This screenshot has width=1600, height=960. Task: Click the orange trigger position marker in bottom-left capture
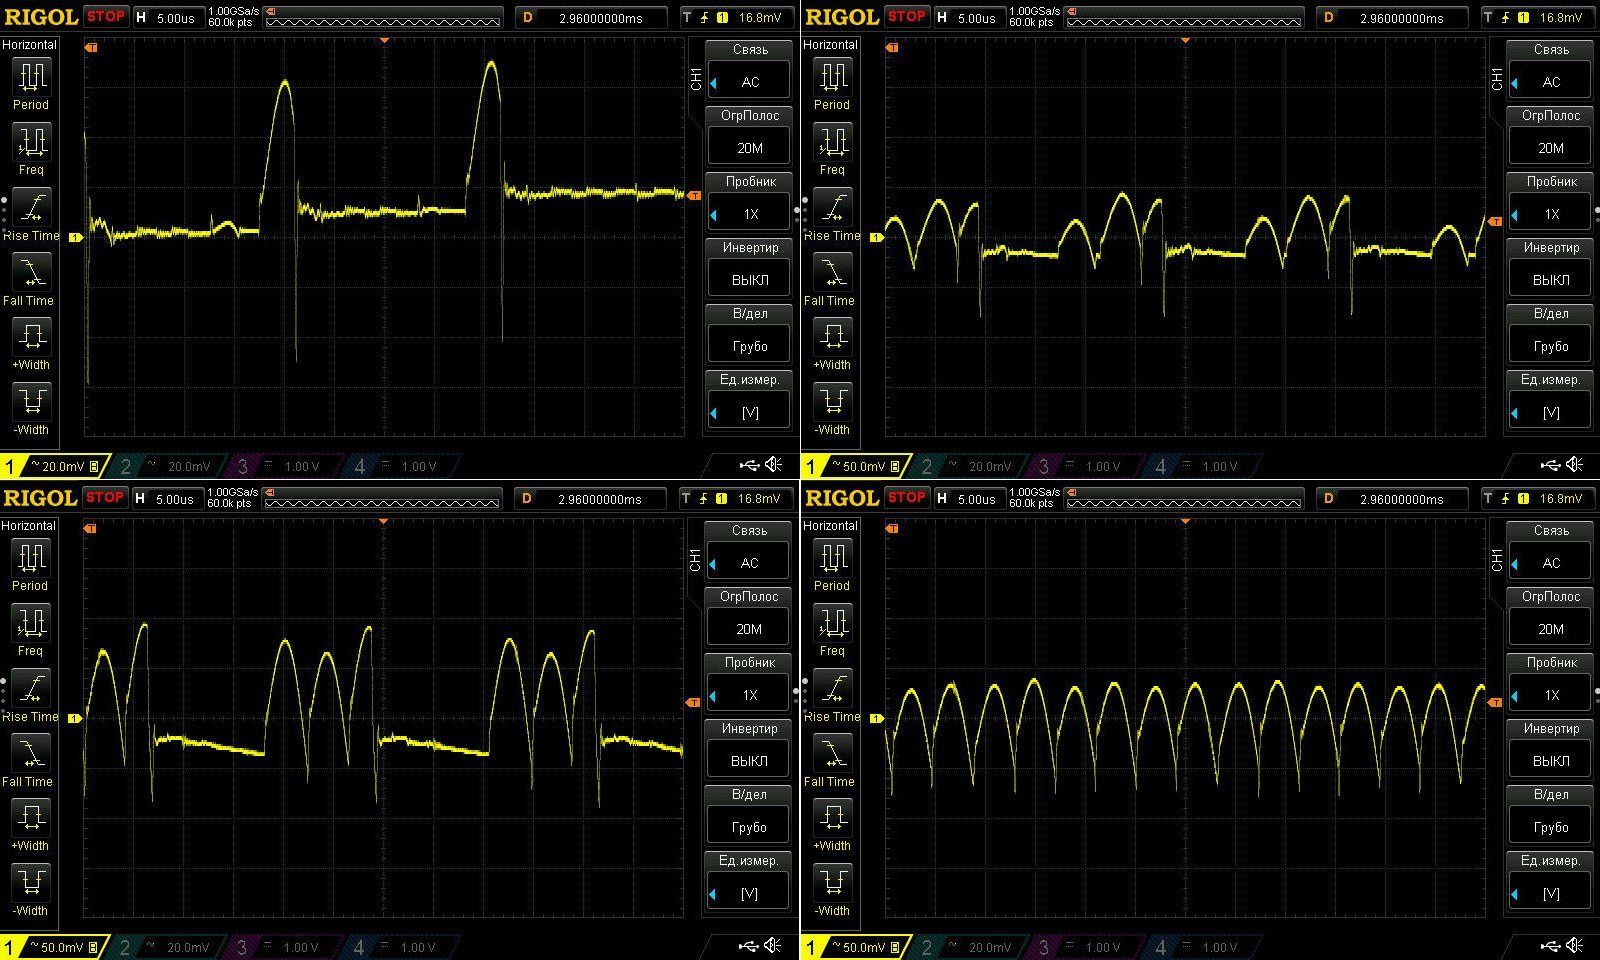(x=384, y=521)
